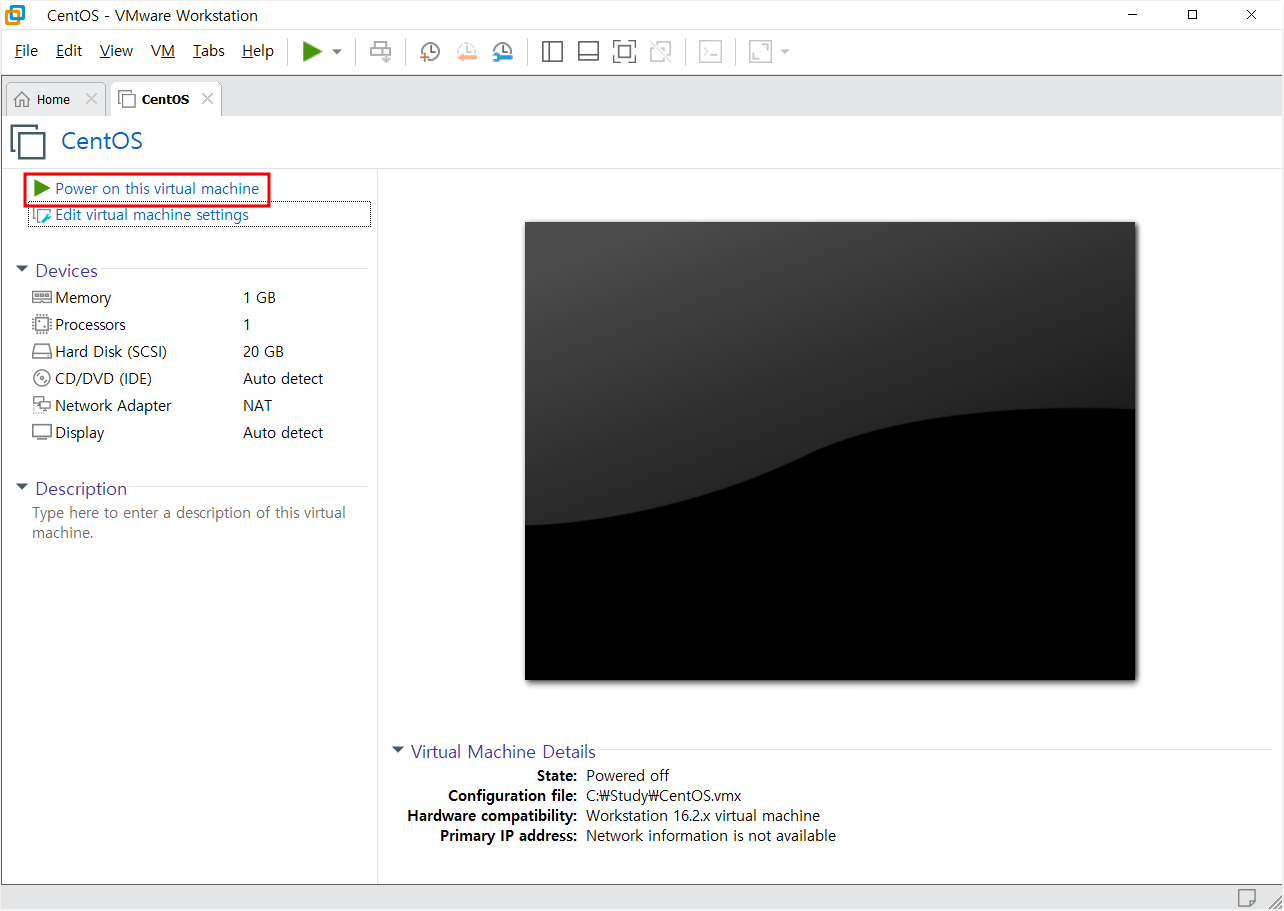The height and width of the screenshot is (911, 1284).
Task: Click the Processors CPU icon
Action: [41, 324]
